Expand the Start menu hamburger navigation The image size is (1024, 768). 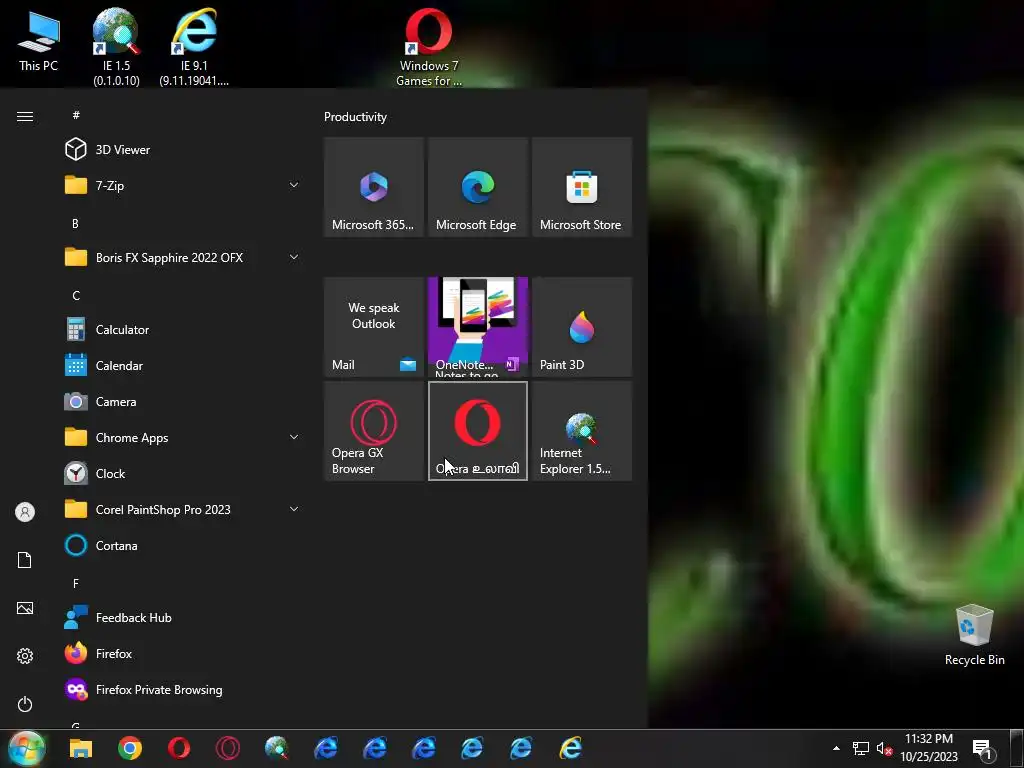pos(25,116)
